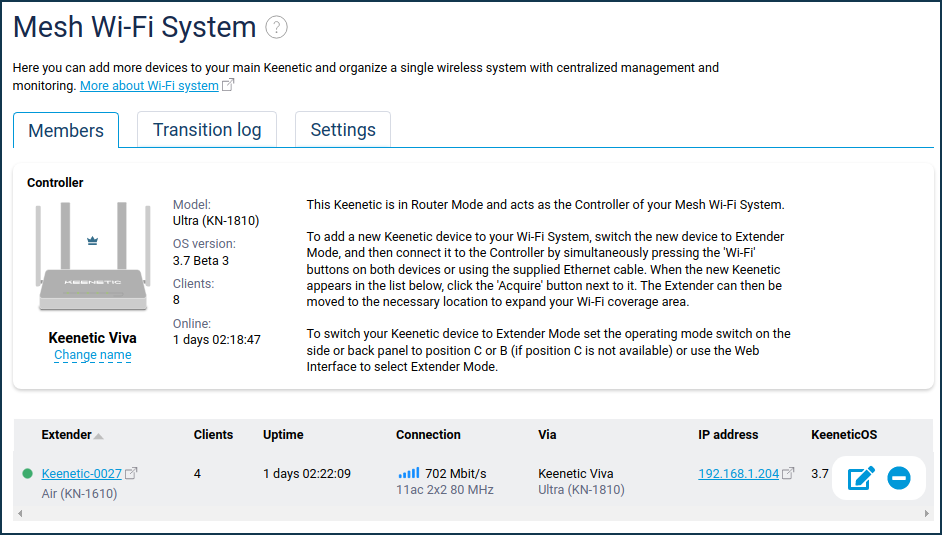This screenshot has height=535, width=942.
Task: Edit the Keenetic-0027 extender entry
Action: click(861, 478)
